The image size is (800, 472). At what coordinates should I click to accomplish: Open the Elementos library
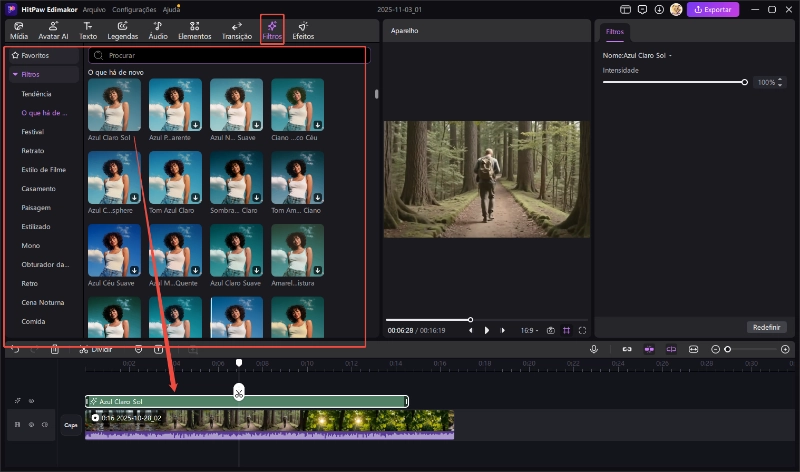(x=194, y=31)
